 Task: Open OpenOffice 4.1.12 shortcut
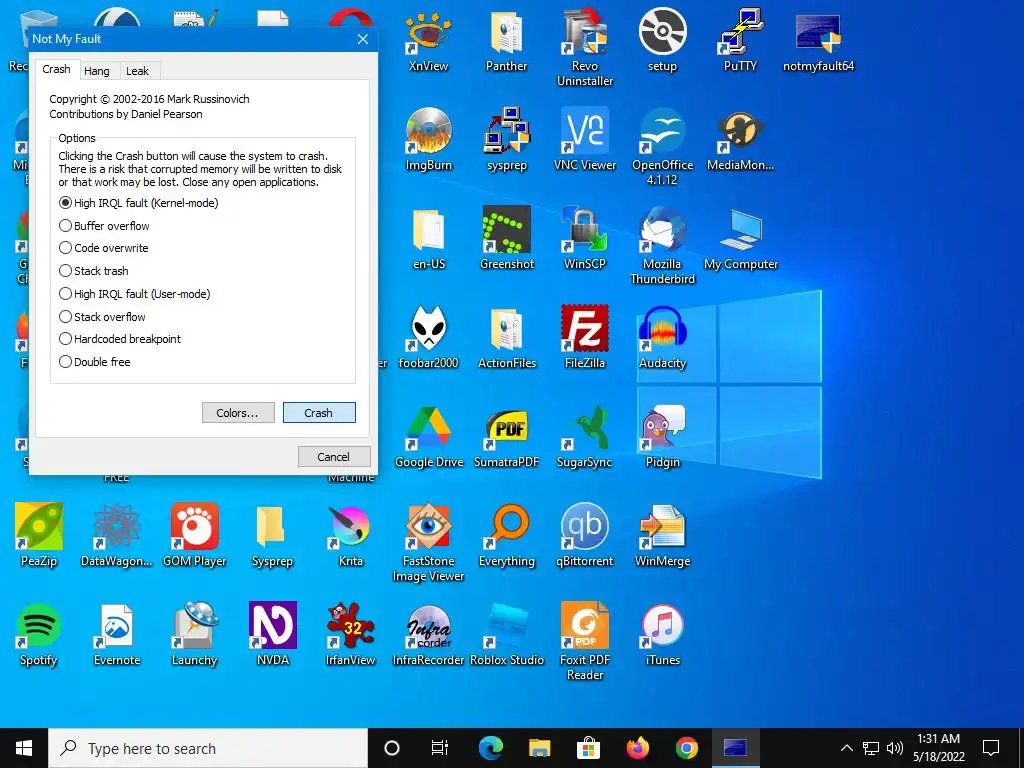click(662, 146)
